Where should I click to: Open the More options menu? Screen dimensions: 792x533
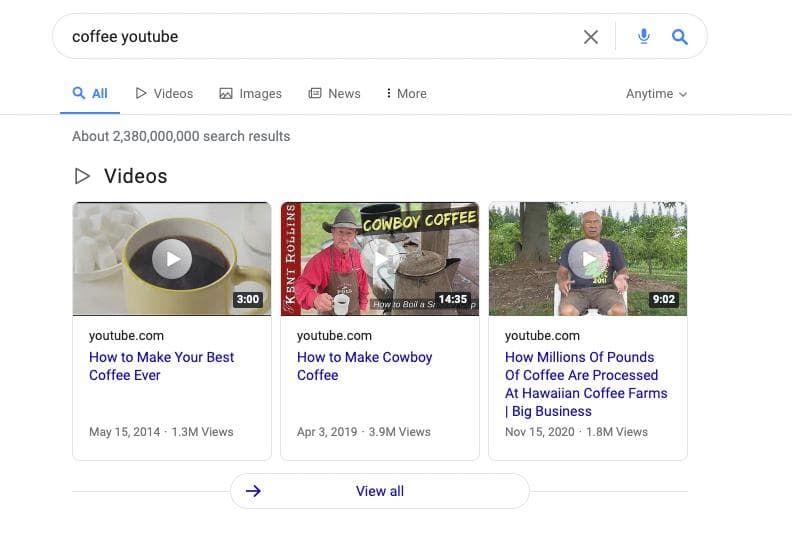pyautogui.click(x=406, y=93)
